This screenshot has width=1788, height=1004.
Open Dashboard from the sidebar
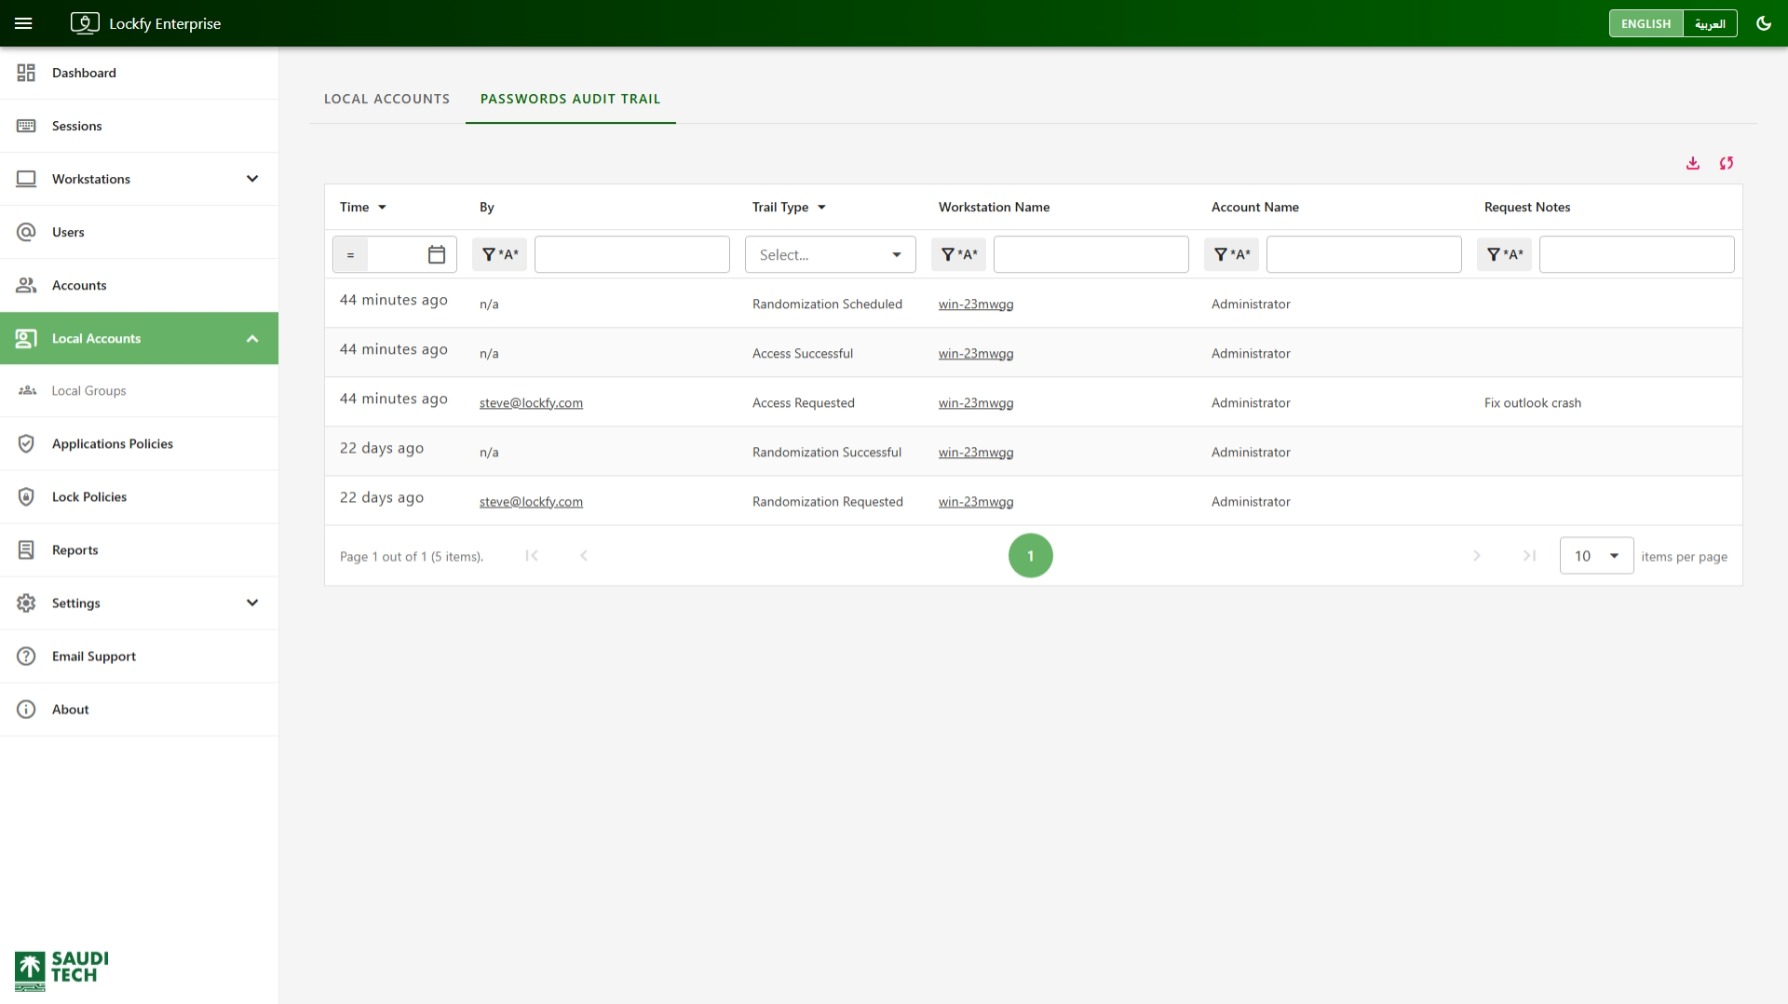point(139,73)
